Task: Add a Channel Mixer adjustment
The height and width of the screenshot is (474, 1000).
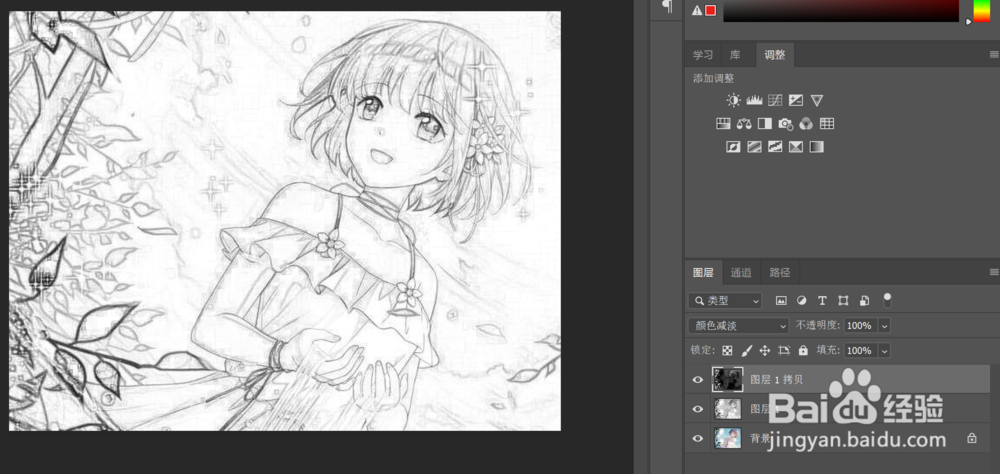Action: 806,124
